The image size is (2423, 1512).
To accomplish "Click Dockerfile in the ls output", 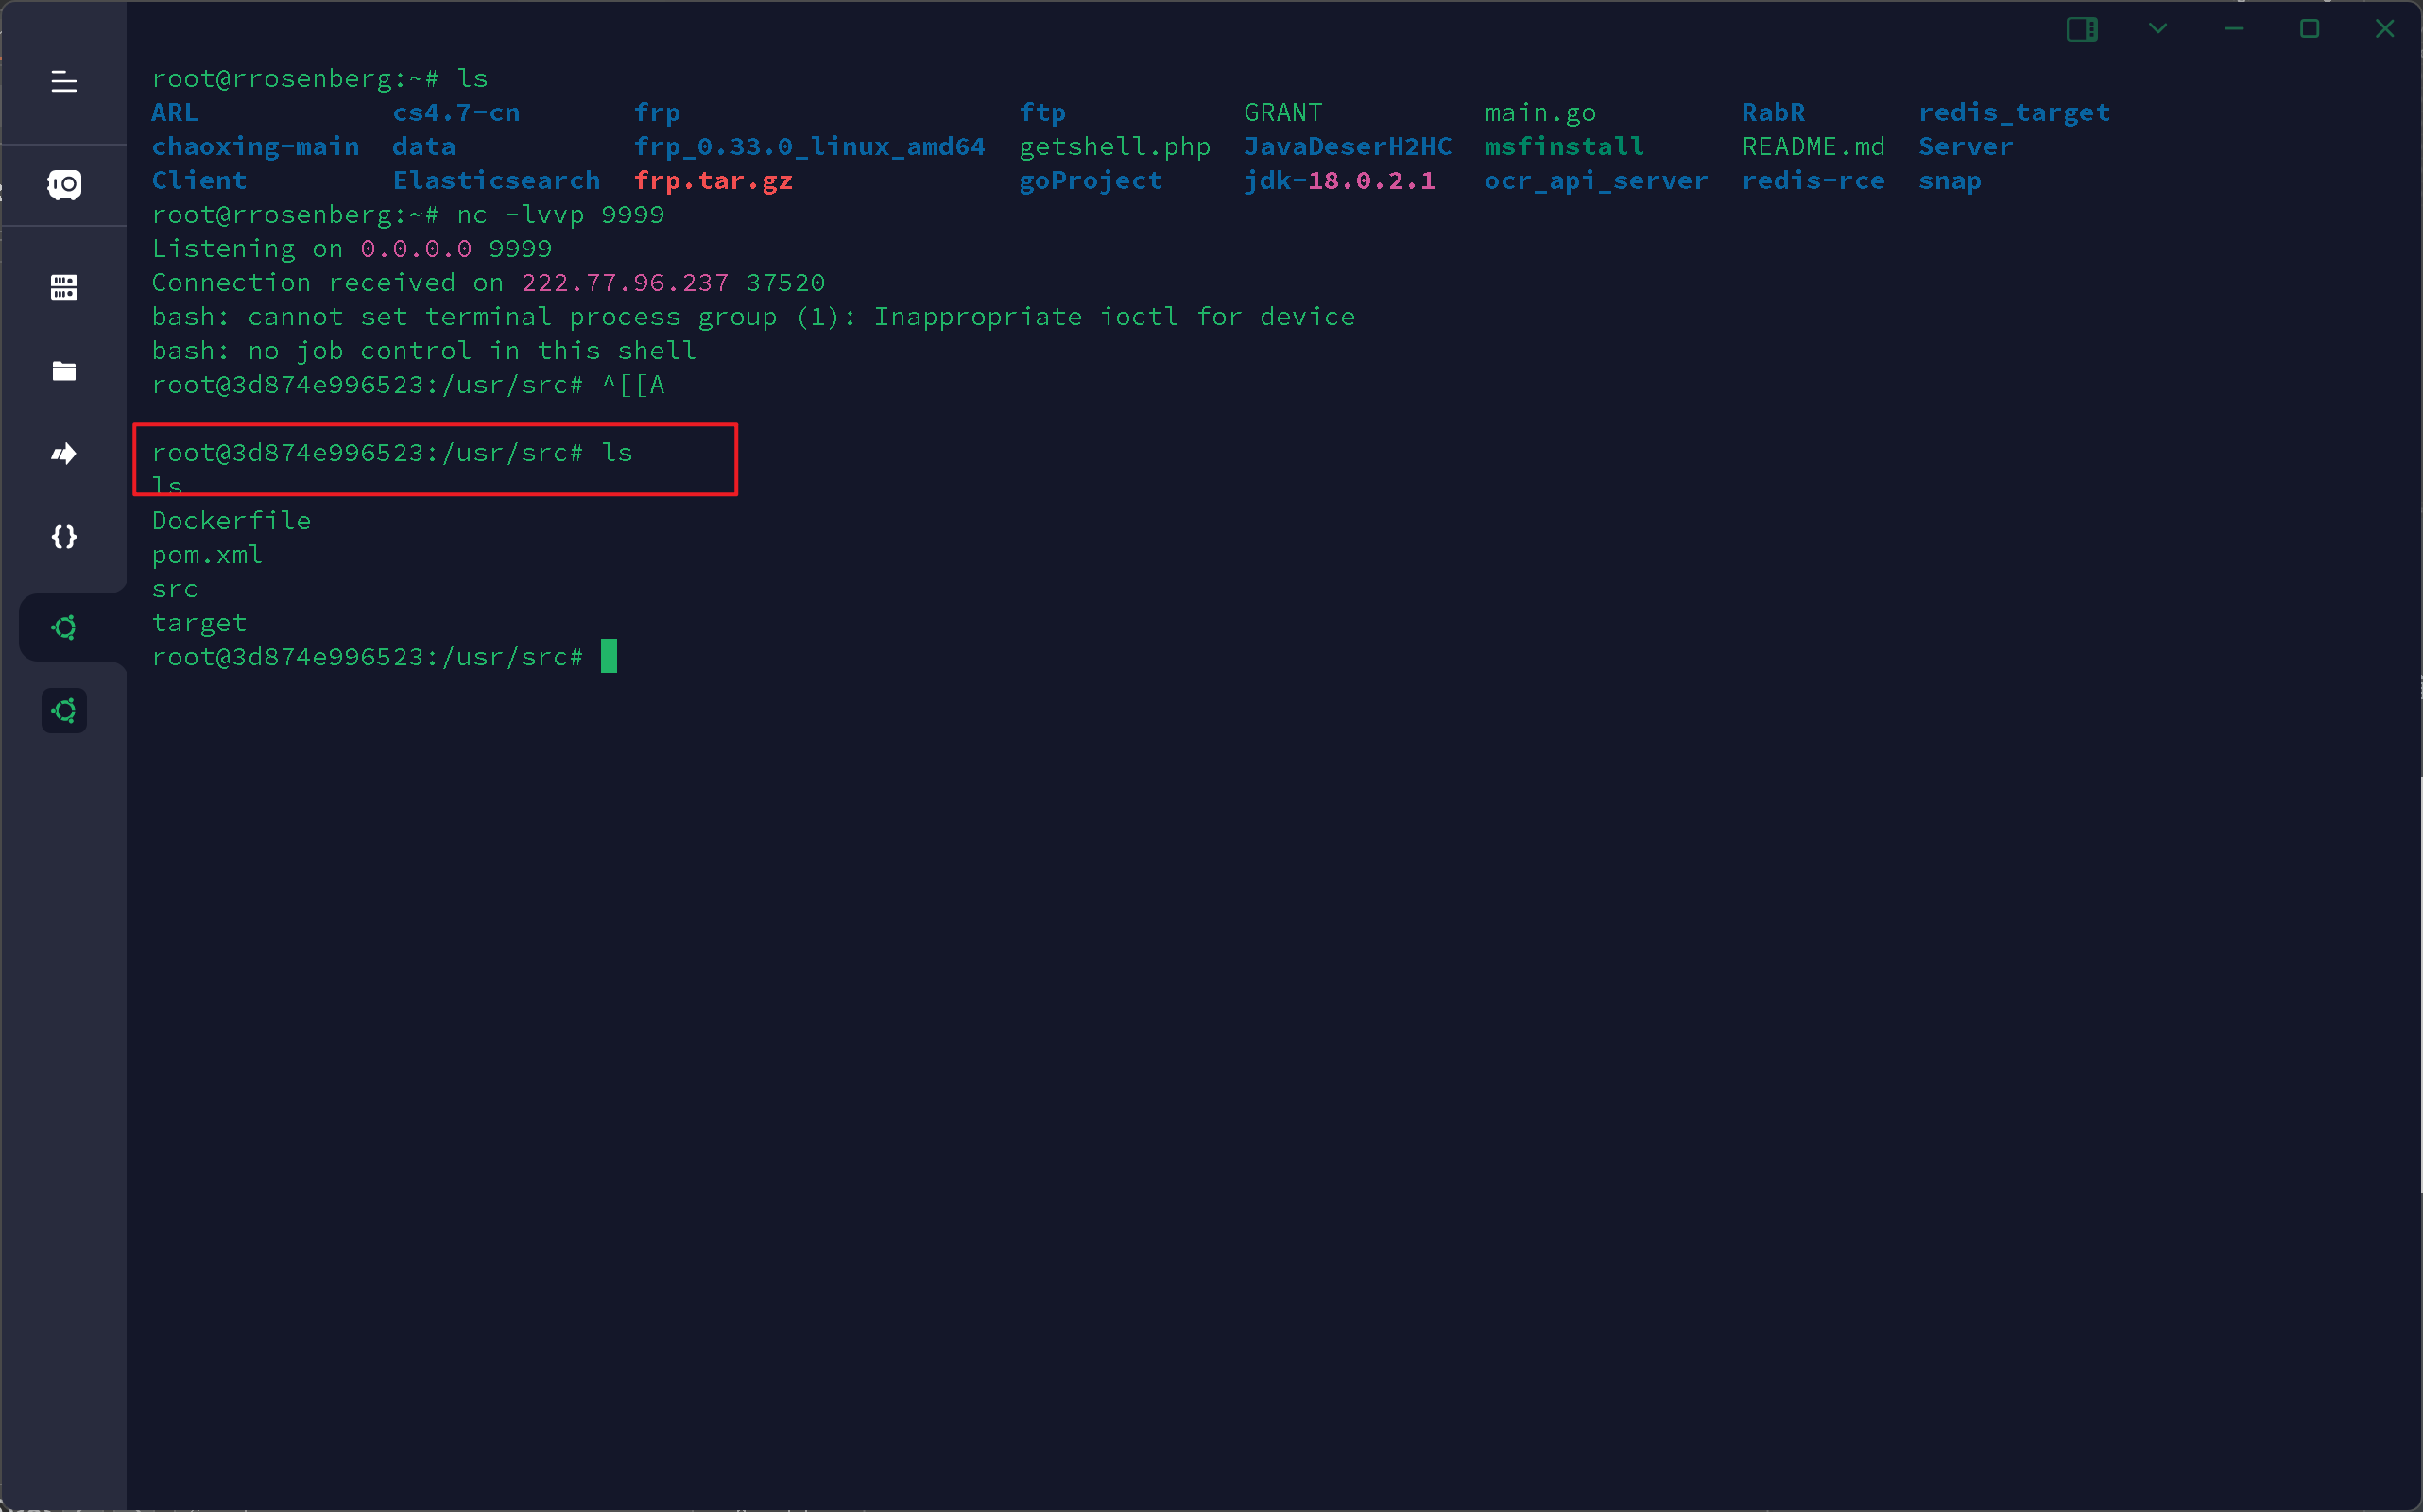I will click(x=231, y=521).
